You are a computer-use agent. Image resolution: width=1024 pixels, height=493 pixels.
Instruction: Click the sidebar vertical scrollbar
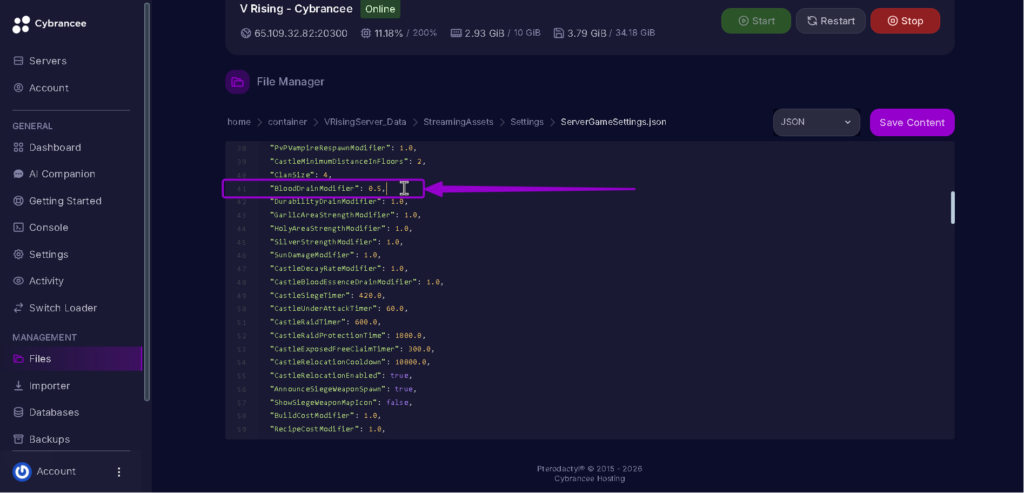click(147, 201)
